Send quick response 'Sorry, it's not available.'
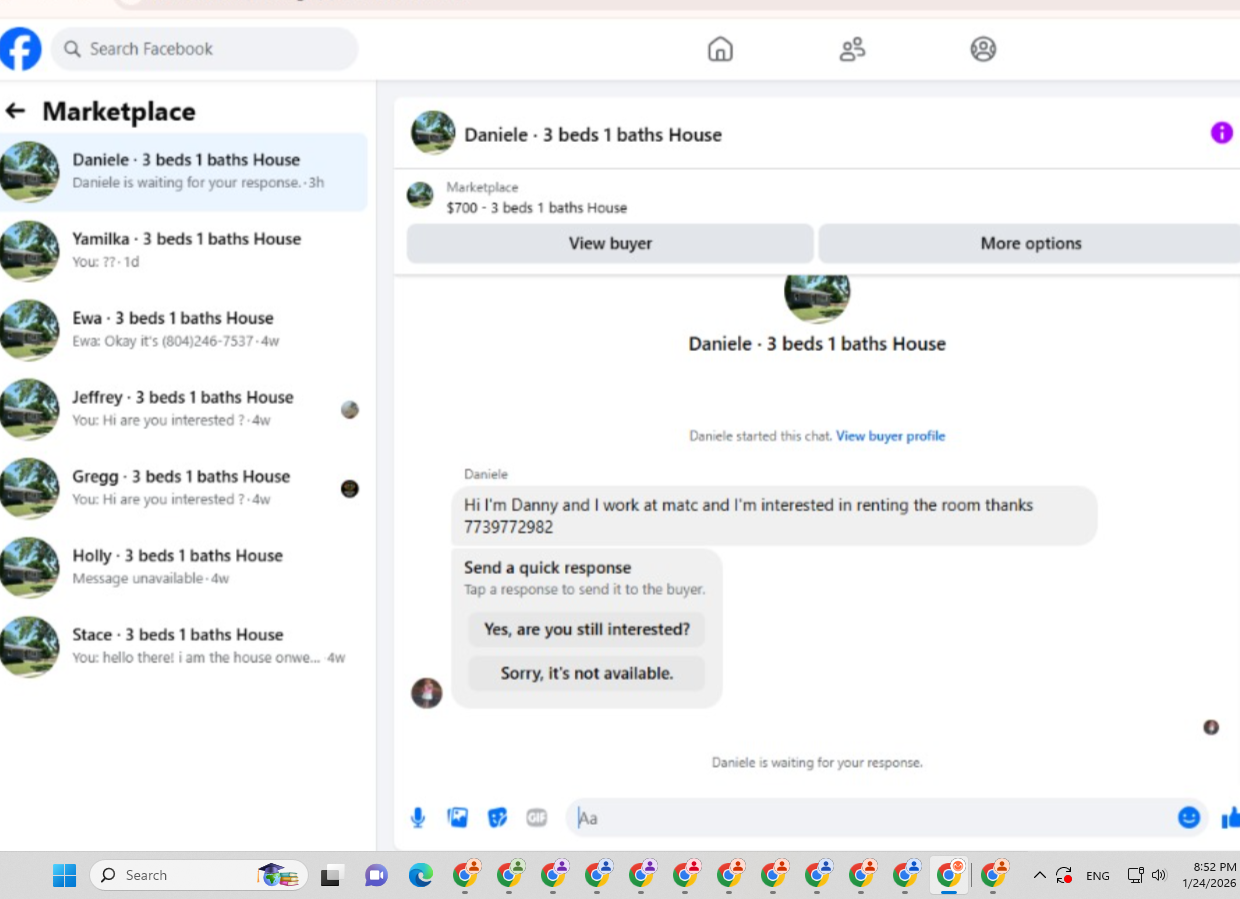This screenshot has height=899, width=1240. tap(587, 673)
